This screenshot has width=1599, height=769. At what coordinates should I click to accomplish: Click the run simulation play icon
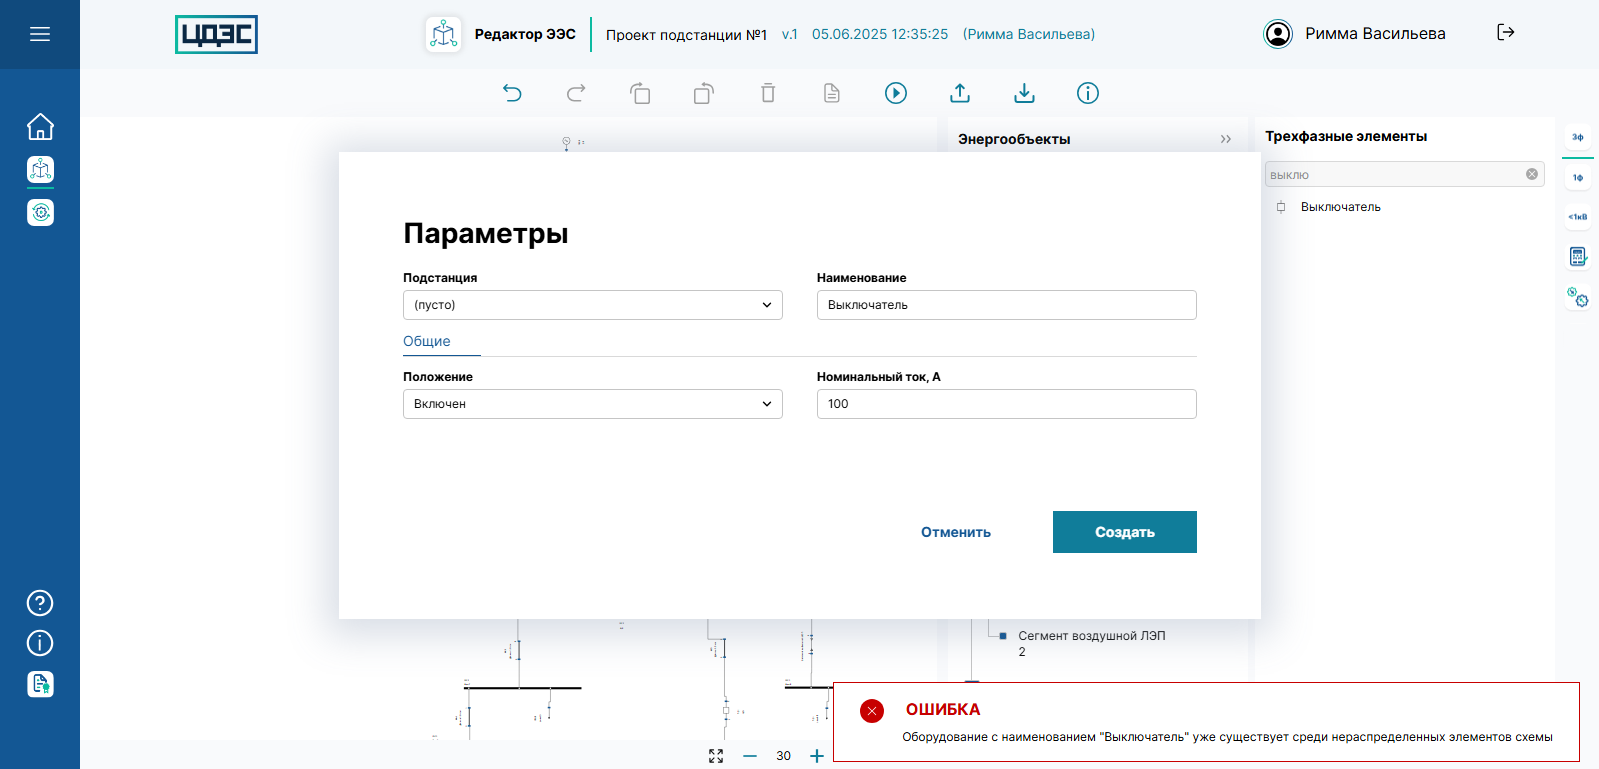click(x=896, y=93)
